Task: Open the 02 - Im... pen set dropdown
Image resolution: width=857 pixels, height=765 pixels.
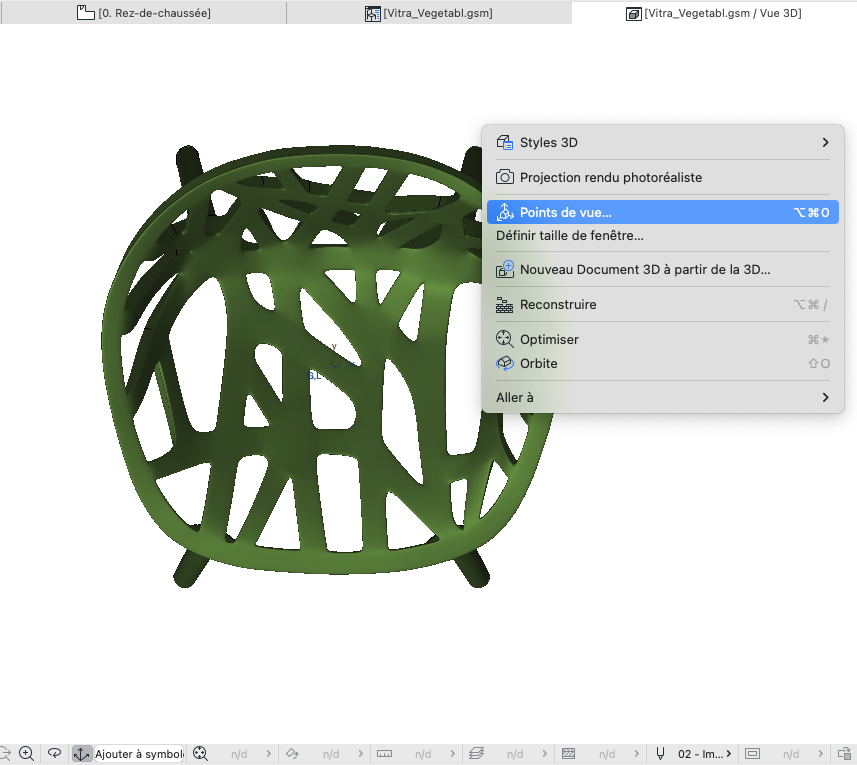Action: tap(704, 754)
